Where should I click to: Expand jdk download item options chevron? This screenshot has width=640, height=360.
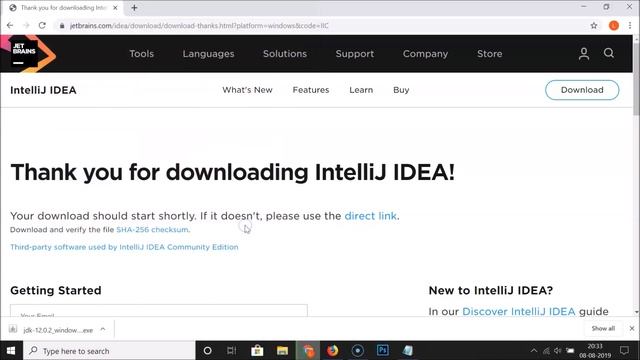(x=103, y=329)
